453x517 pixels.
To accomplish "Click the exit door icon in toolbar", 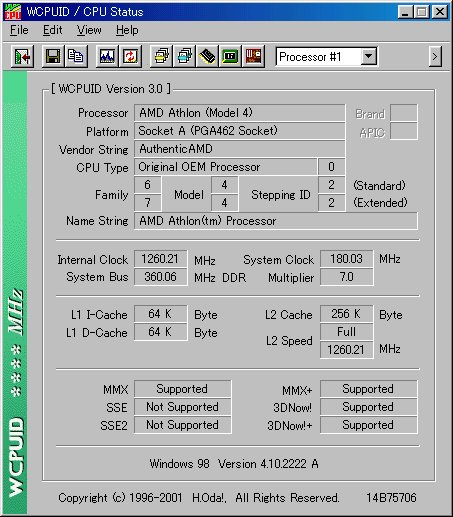I will pos(22,57).
